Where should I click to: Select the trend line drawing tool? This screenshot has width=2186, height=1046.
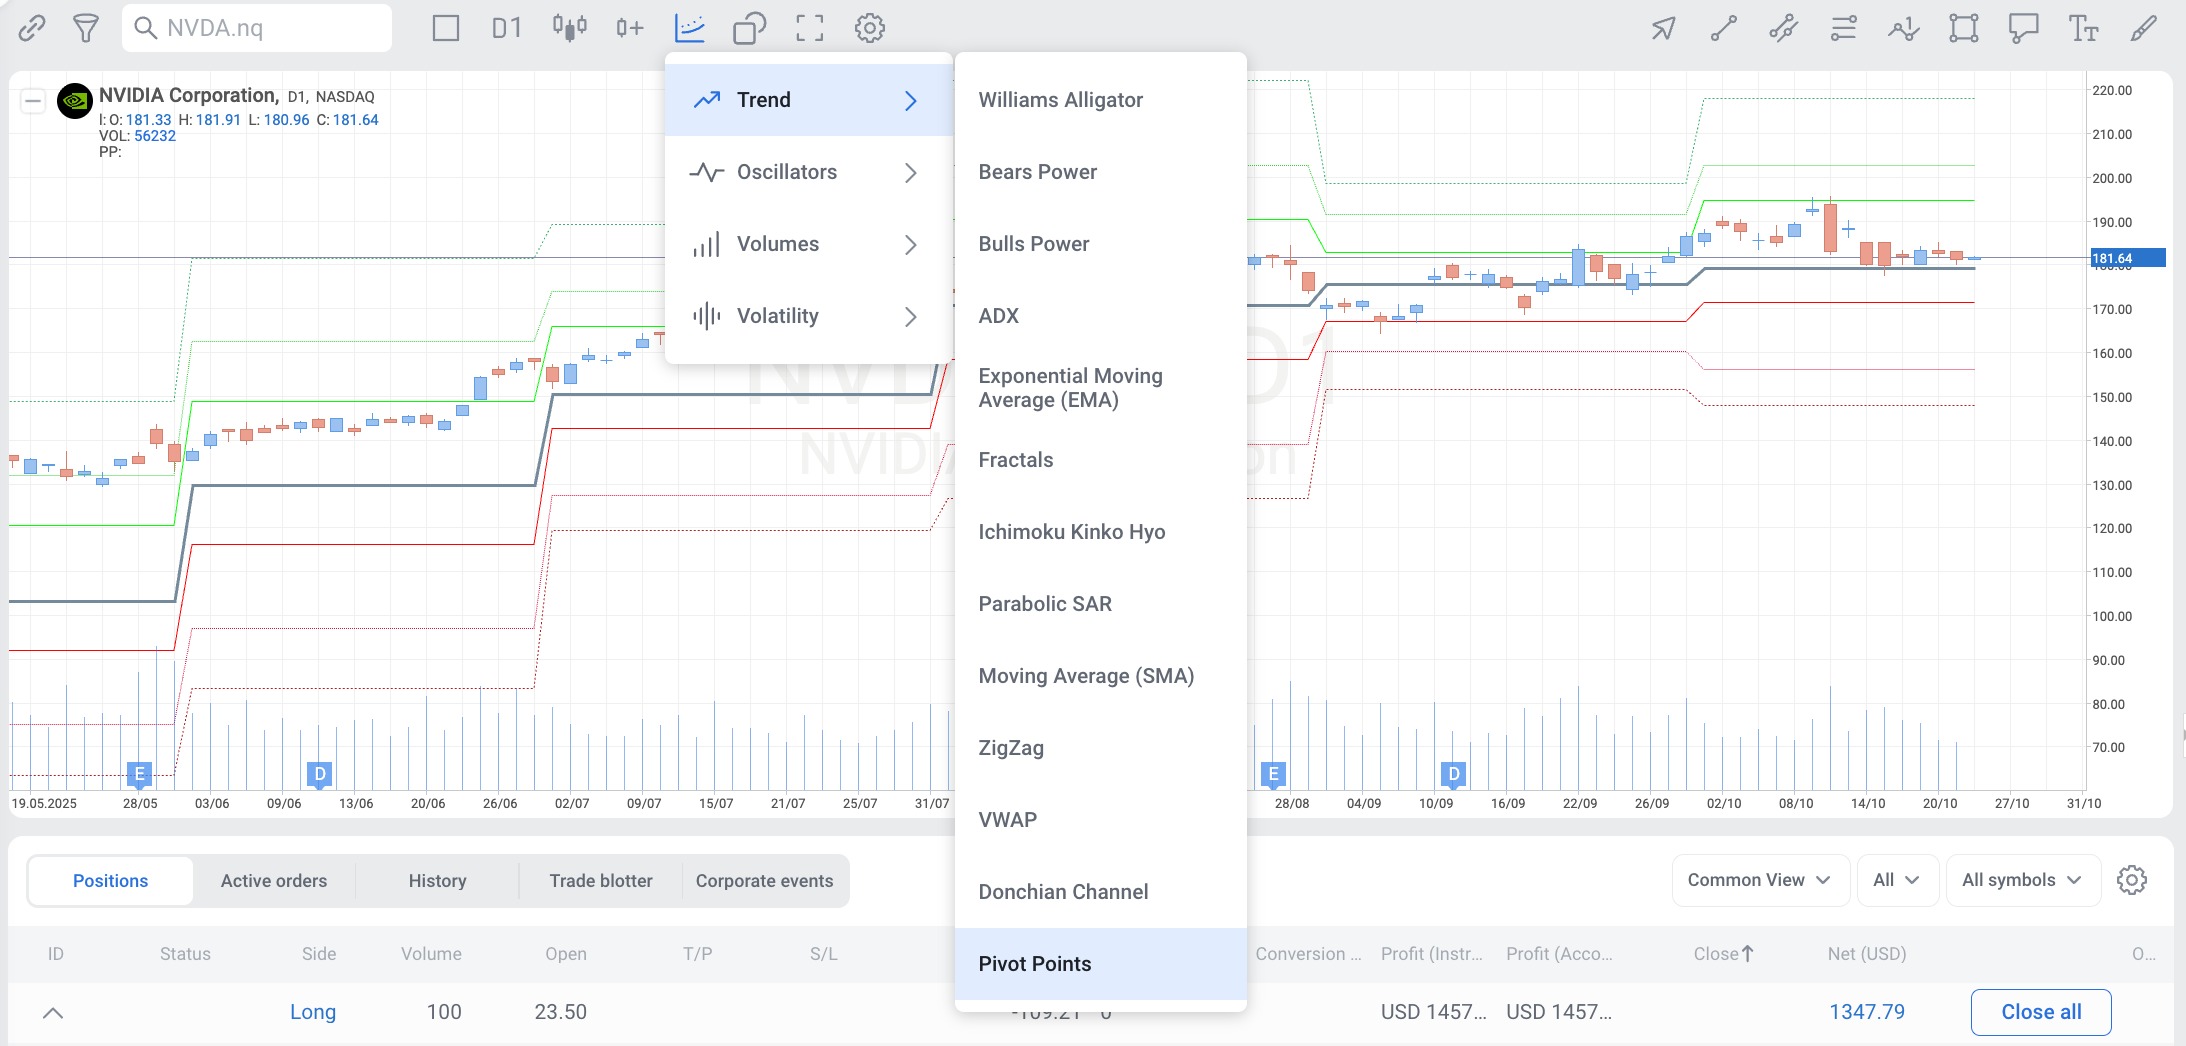tap(1723, 28)
